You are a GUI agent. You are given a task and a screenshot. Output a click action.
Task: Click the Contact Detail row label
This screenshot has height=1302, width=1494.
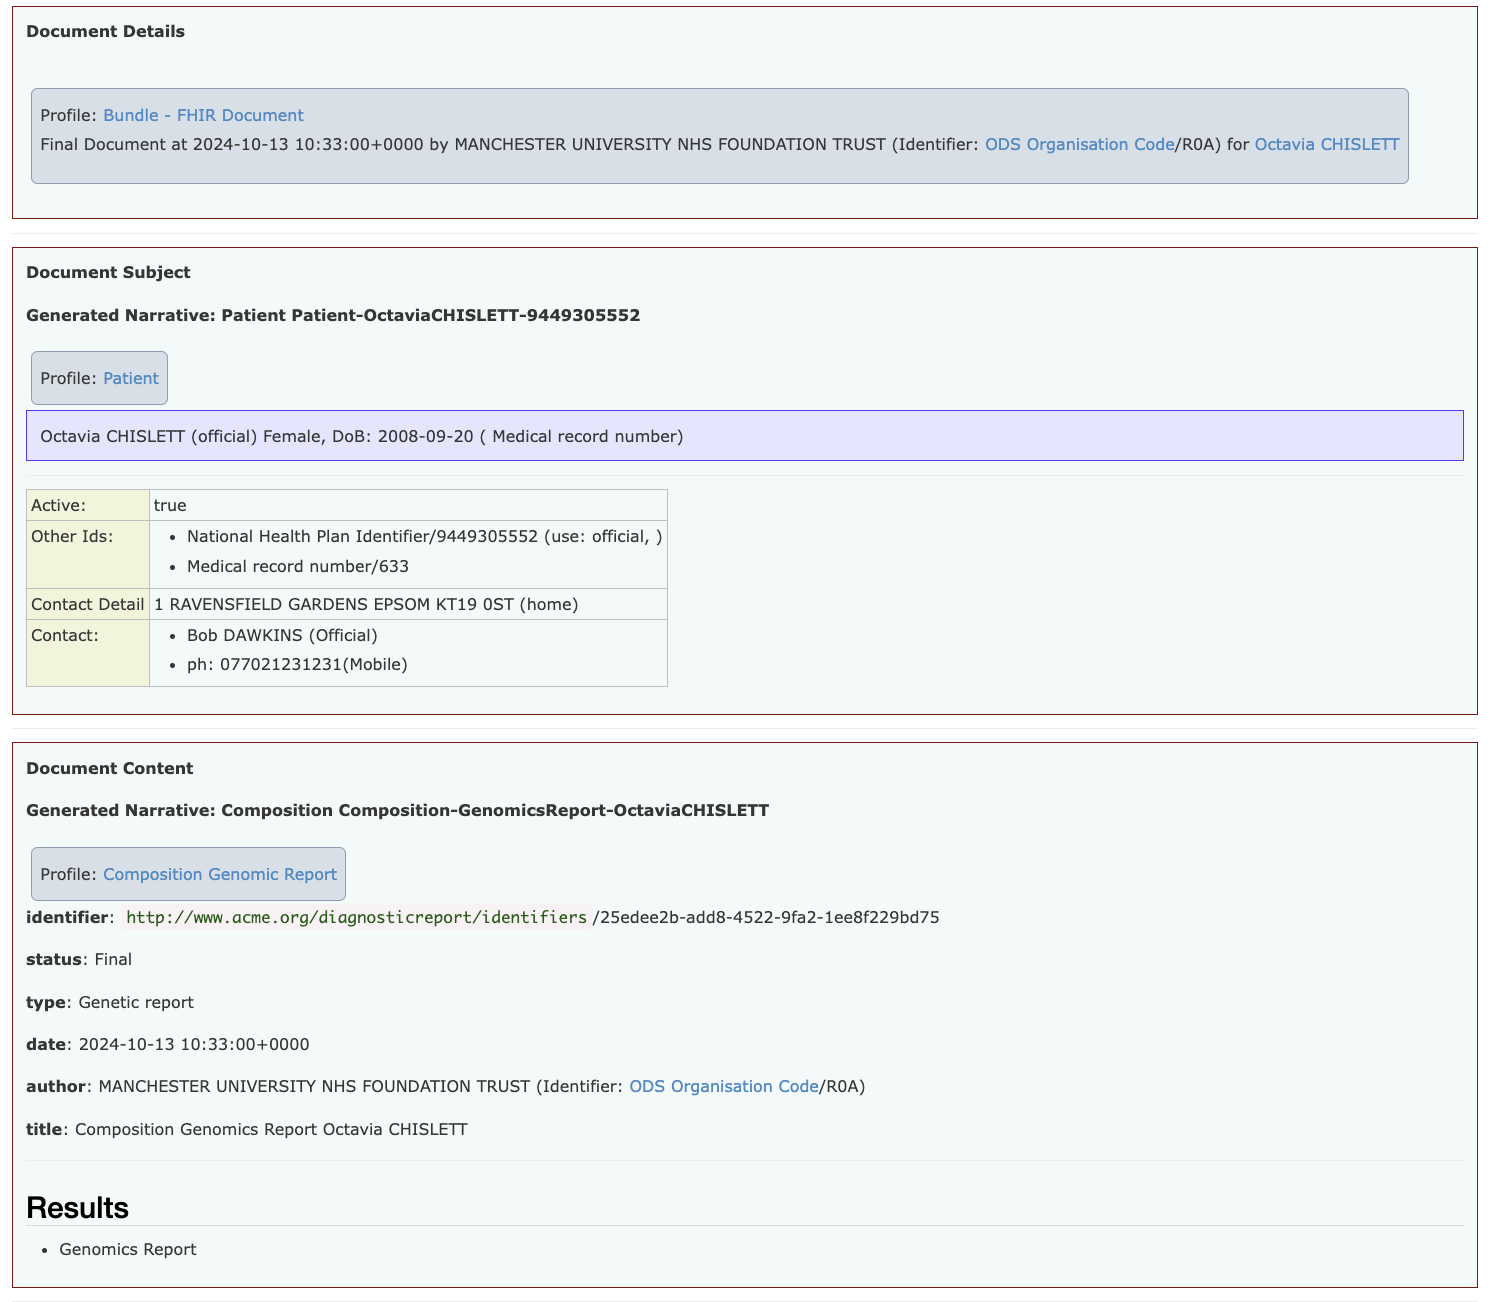(88, 604)
